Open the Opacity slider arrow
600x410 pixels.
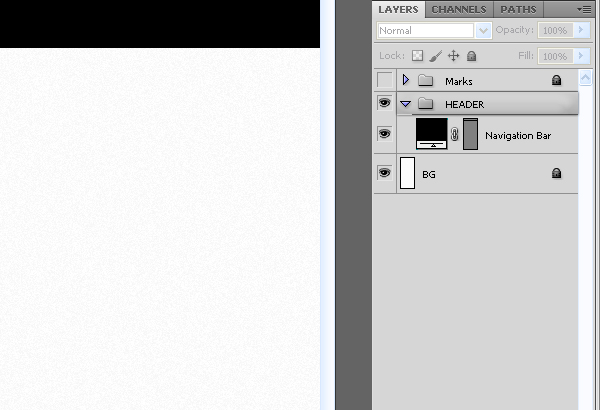click(x=582, y=30)
